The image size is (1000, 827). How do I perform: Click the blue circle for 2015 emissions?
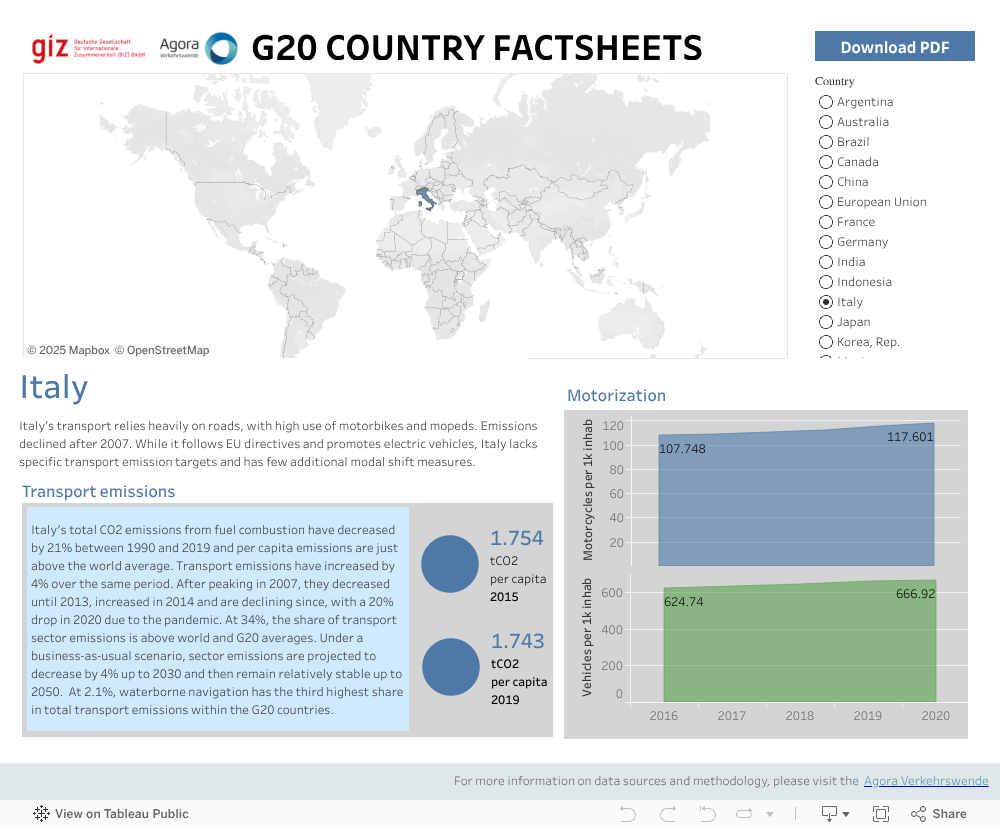coord(450,564)
